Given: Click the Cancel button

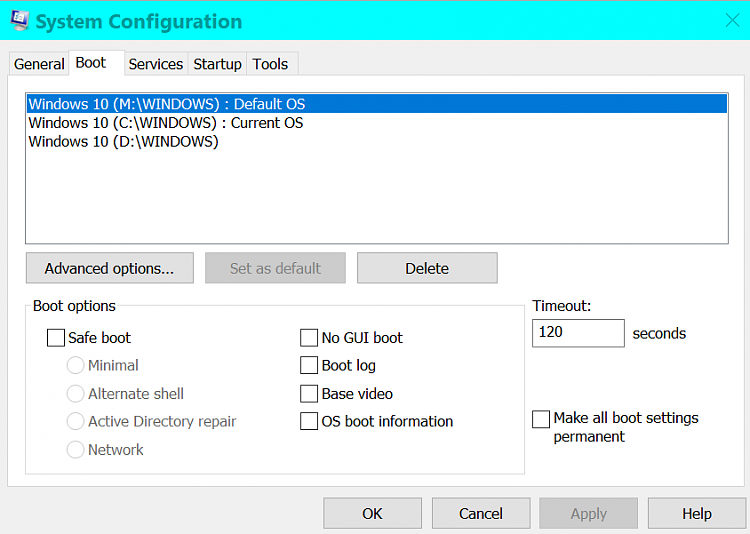Looking at the screenshot, I should [x=481, y=513].
